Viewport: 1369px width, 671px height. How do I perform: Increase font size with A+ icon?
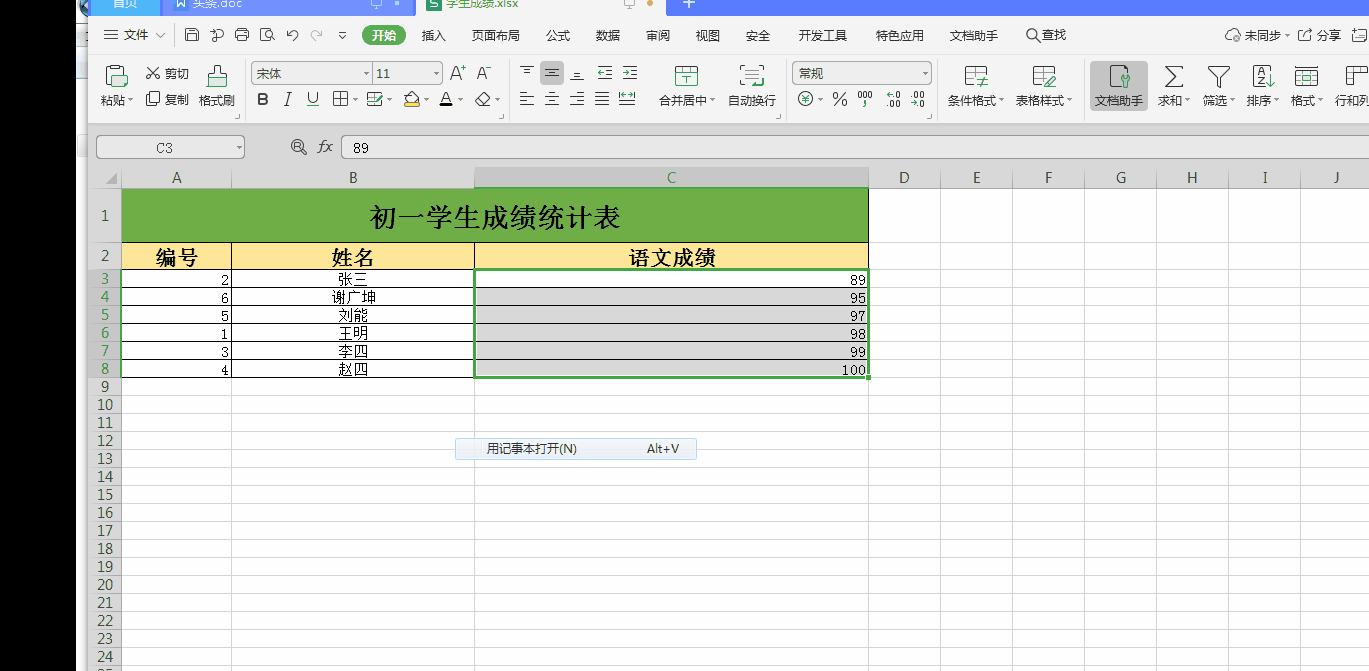458,73
